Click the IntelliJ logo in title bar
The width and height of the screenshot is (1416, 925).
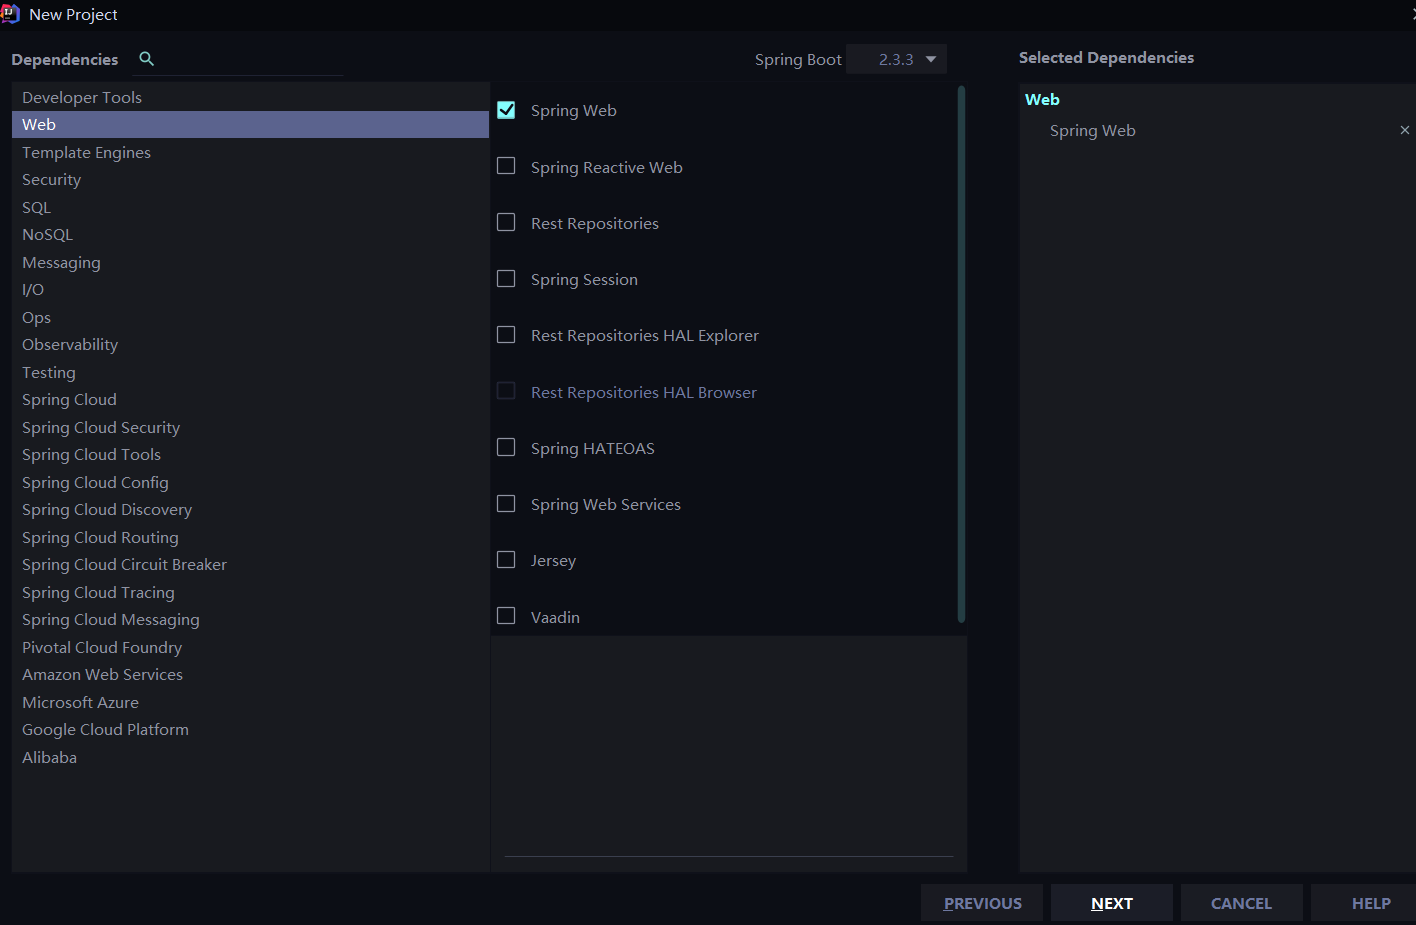coord(10,14)
